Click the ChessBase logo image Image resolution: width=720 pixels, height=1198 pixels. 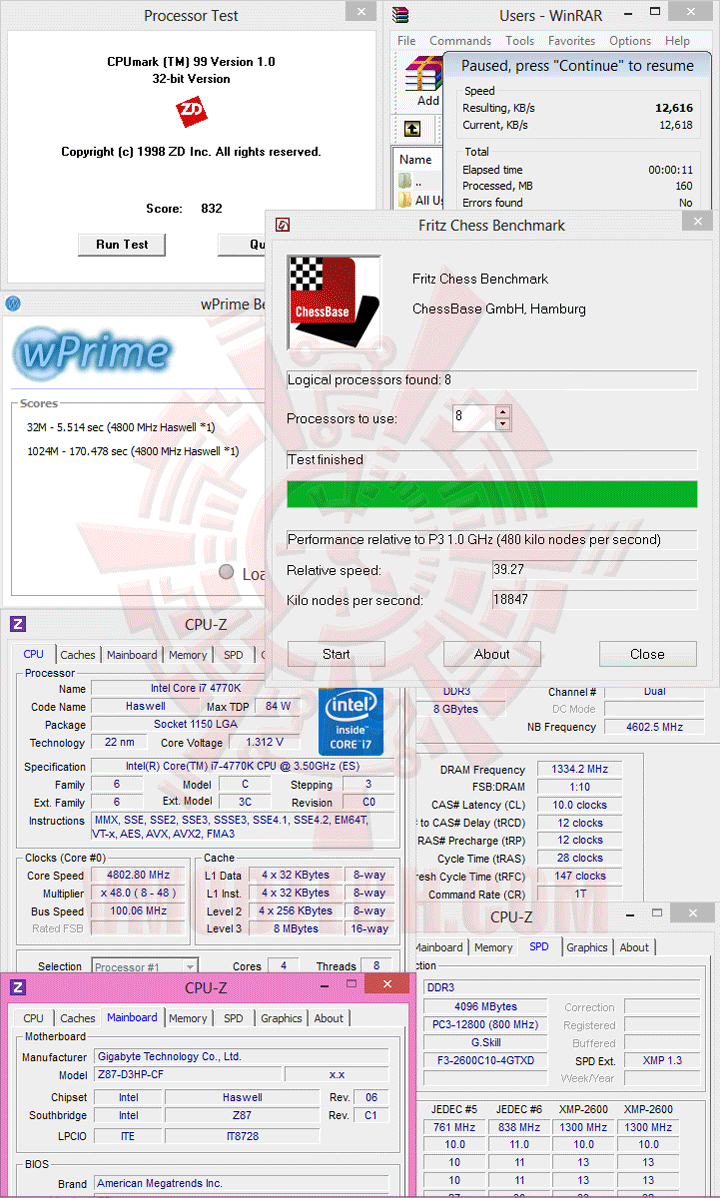coord(333,303)
